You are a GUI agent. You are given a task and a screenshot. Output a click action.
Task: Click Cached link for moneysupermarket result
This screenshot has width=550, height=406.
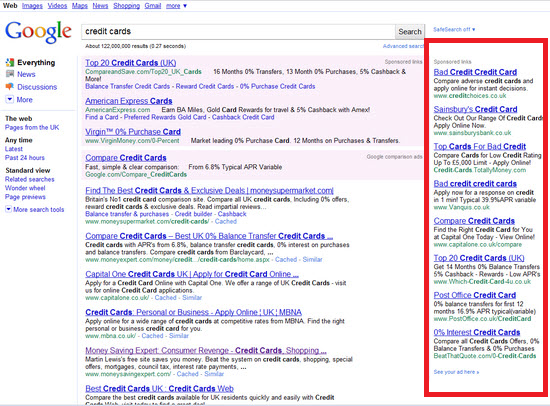[x=226, y=221]
